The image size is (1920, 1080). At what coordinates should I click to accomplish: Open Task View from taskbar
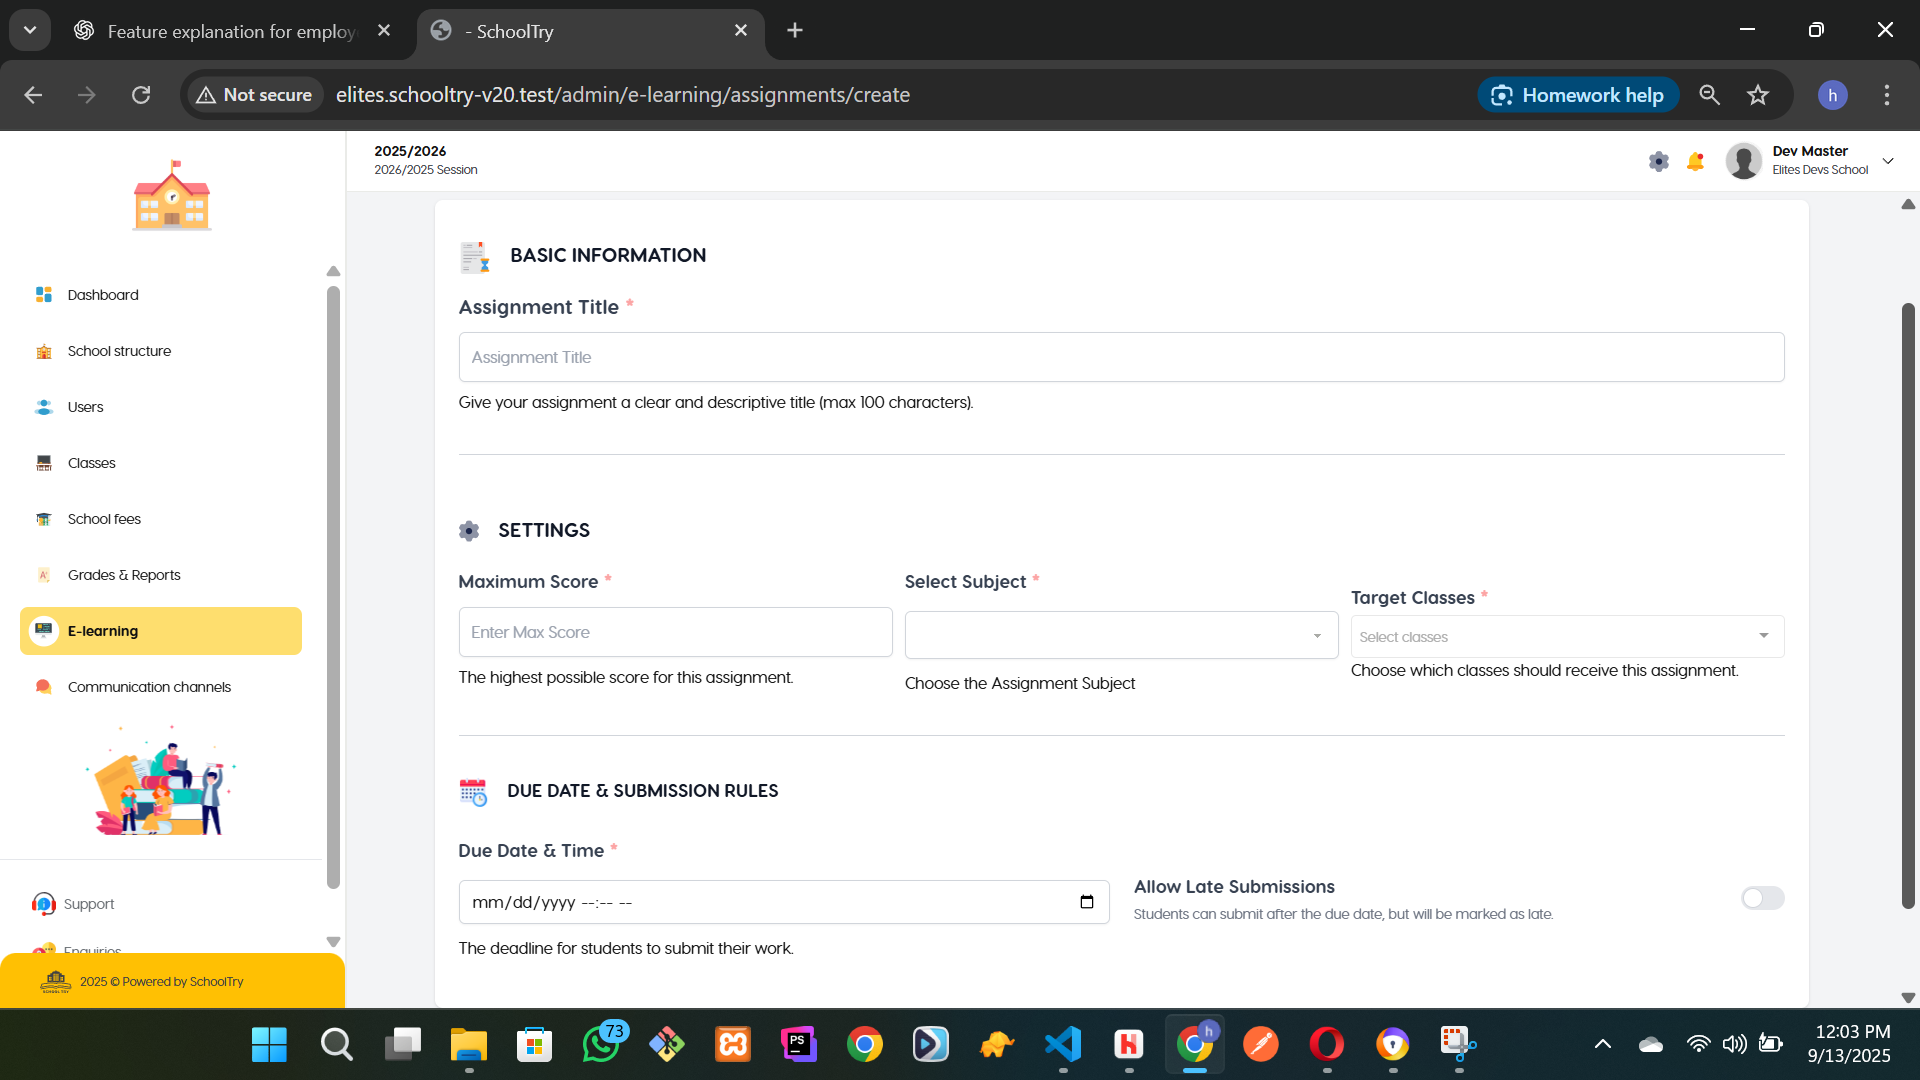(x=402, y=1044)
